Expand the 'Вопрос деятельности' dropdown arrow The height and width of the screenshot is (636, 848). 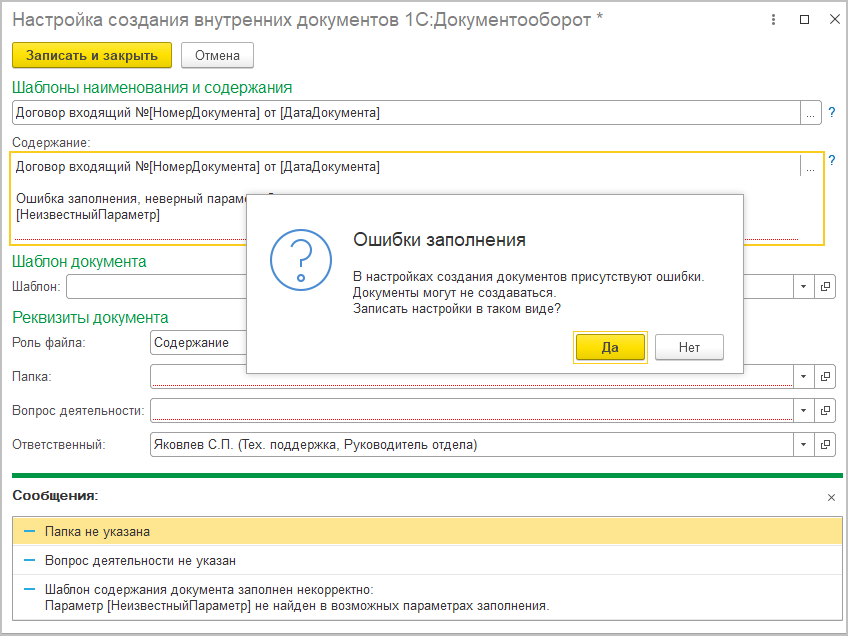click(x=803, y=410)
